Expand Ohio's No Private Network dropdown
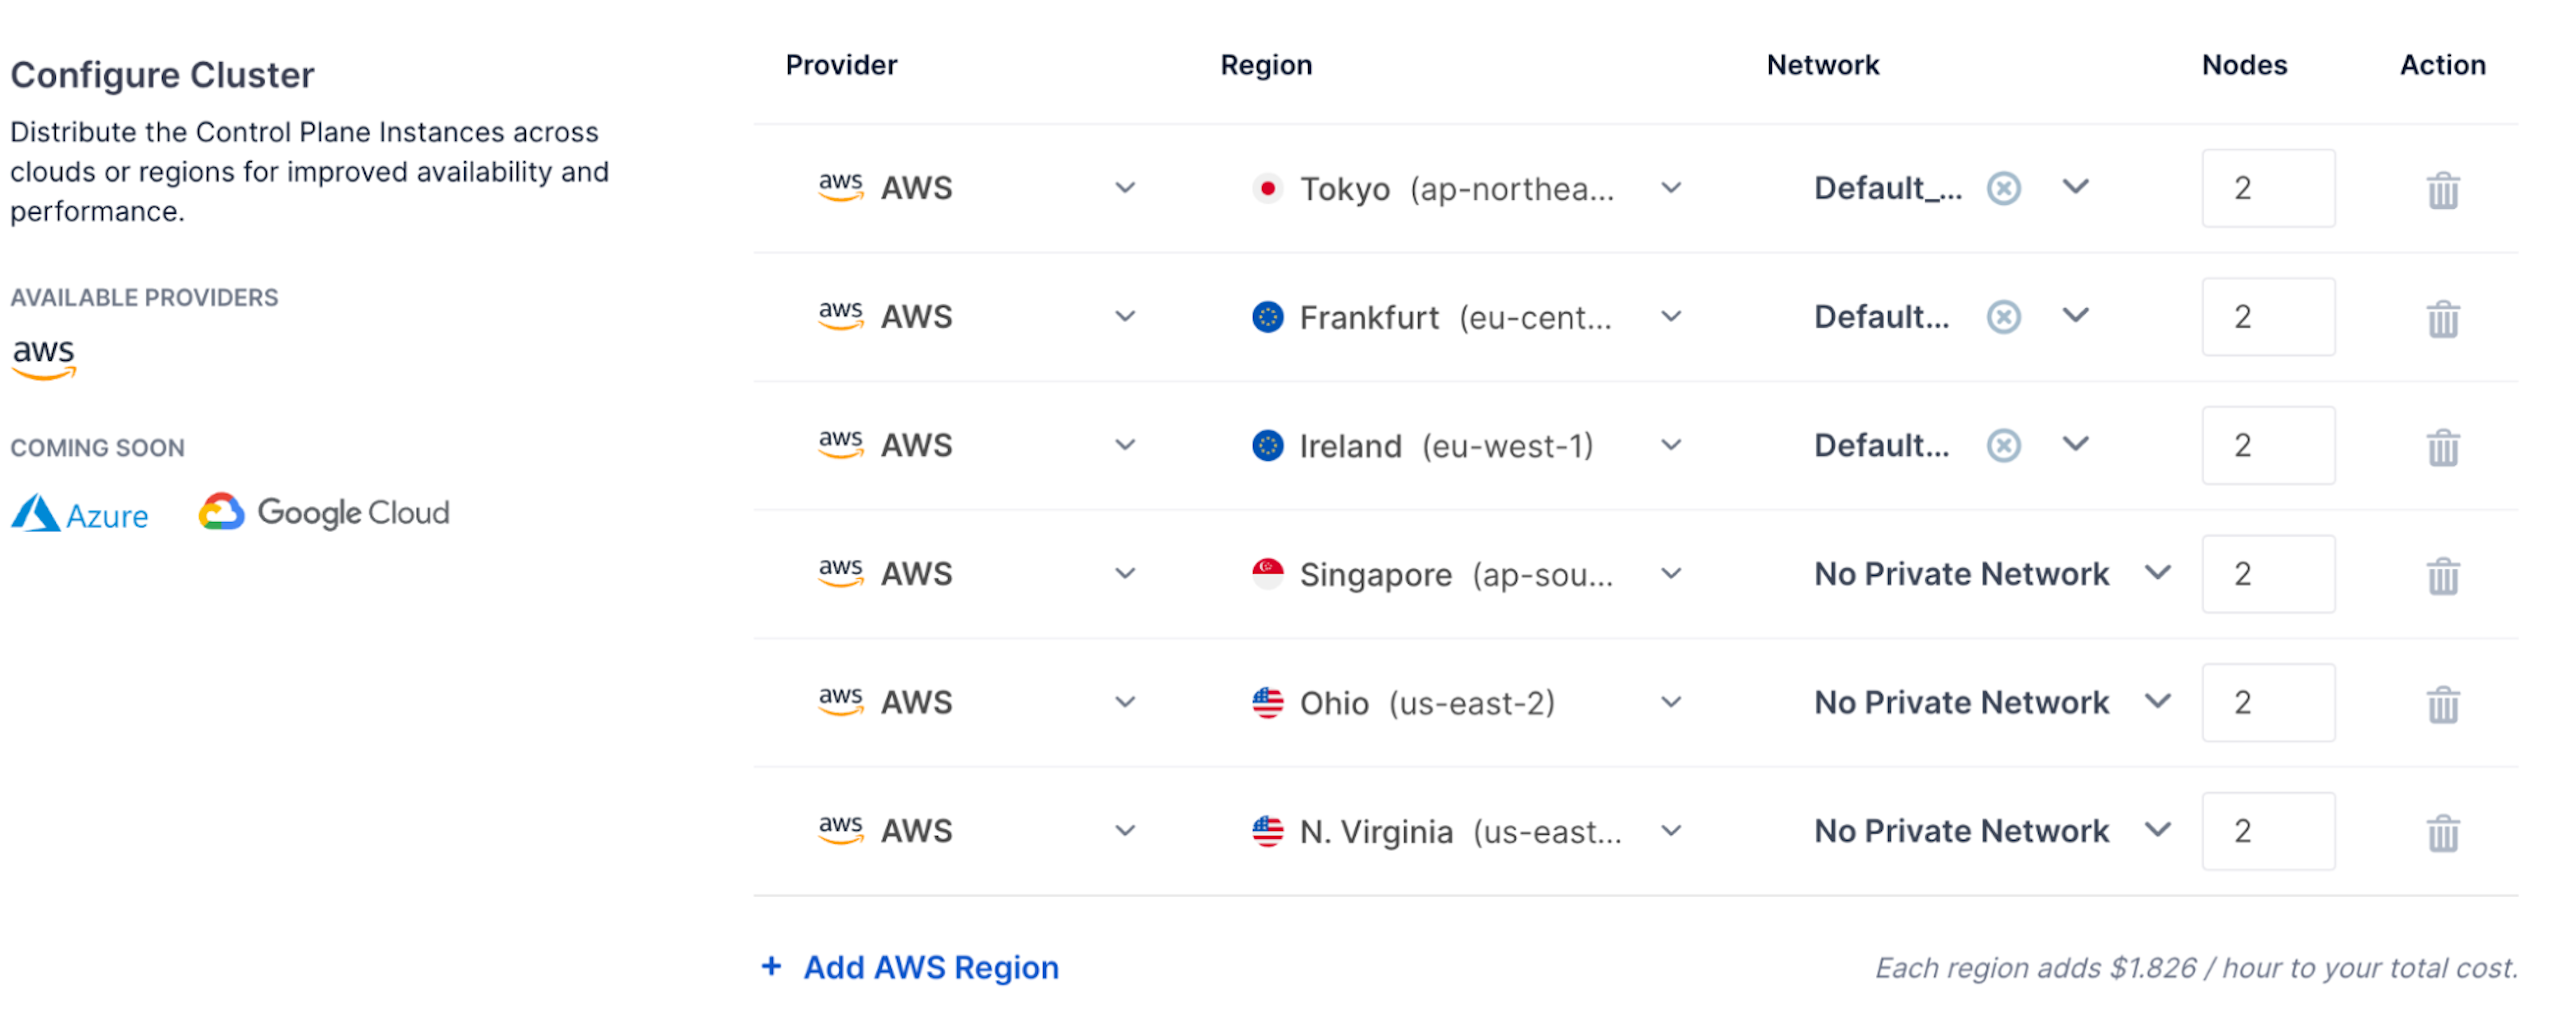The image size is (2560, 1030). (2158, 702)
